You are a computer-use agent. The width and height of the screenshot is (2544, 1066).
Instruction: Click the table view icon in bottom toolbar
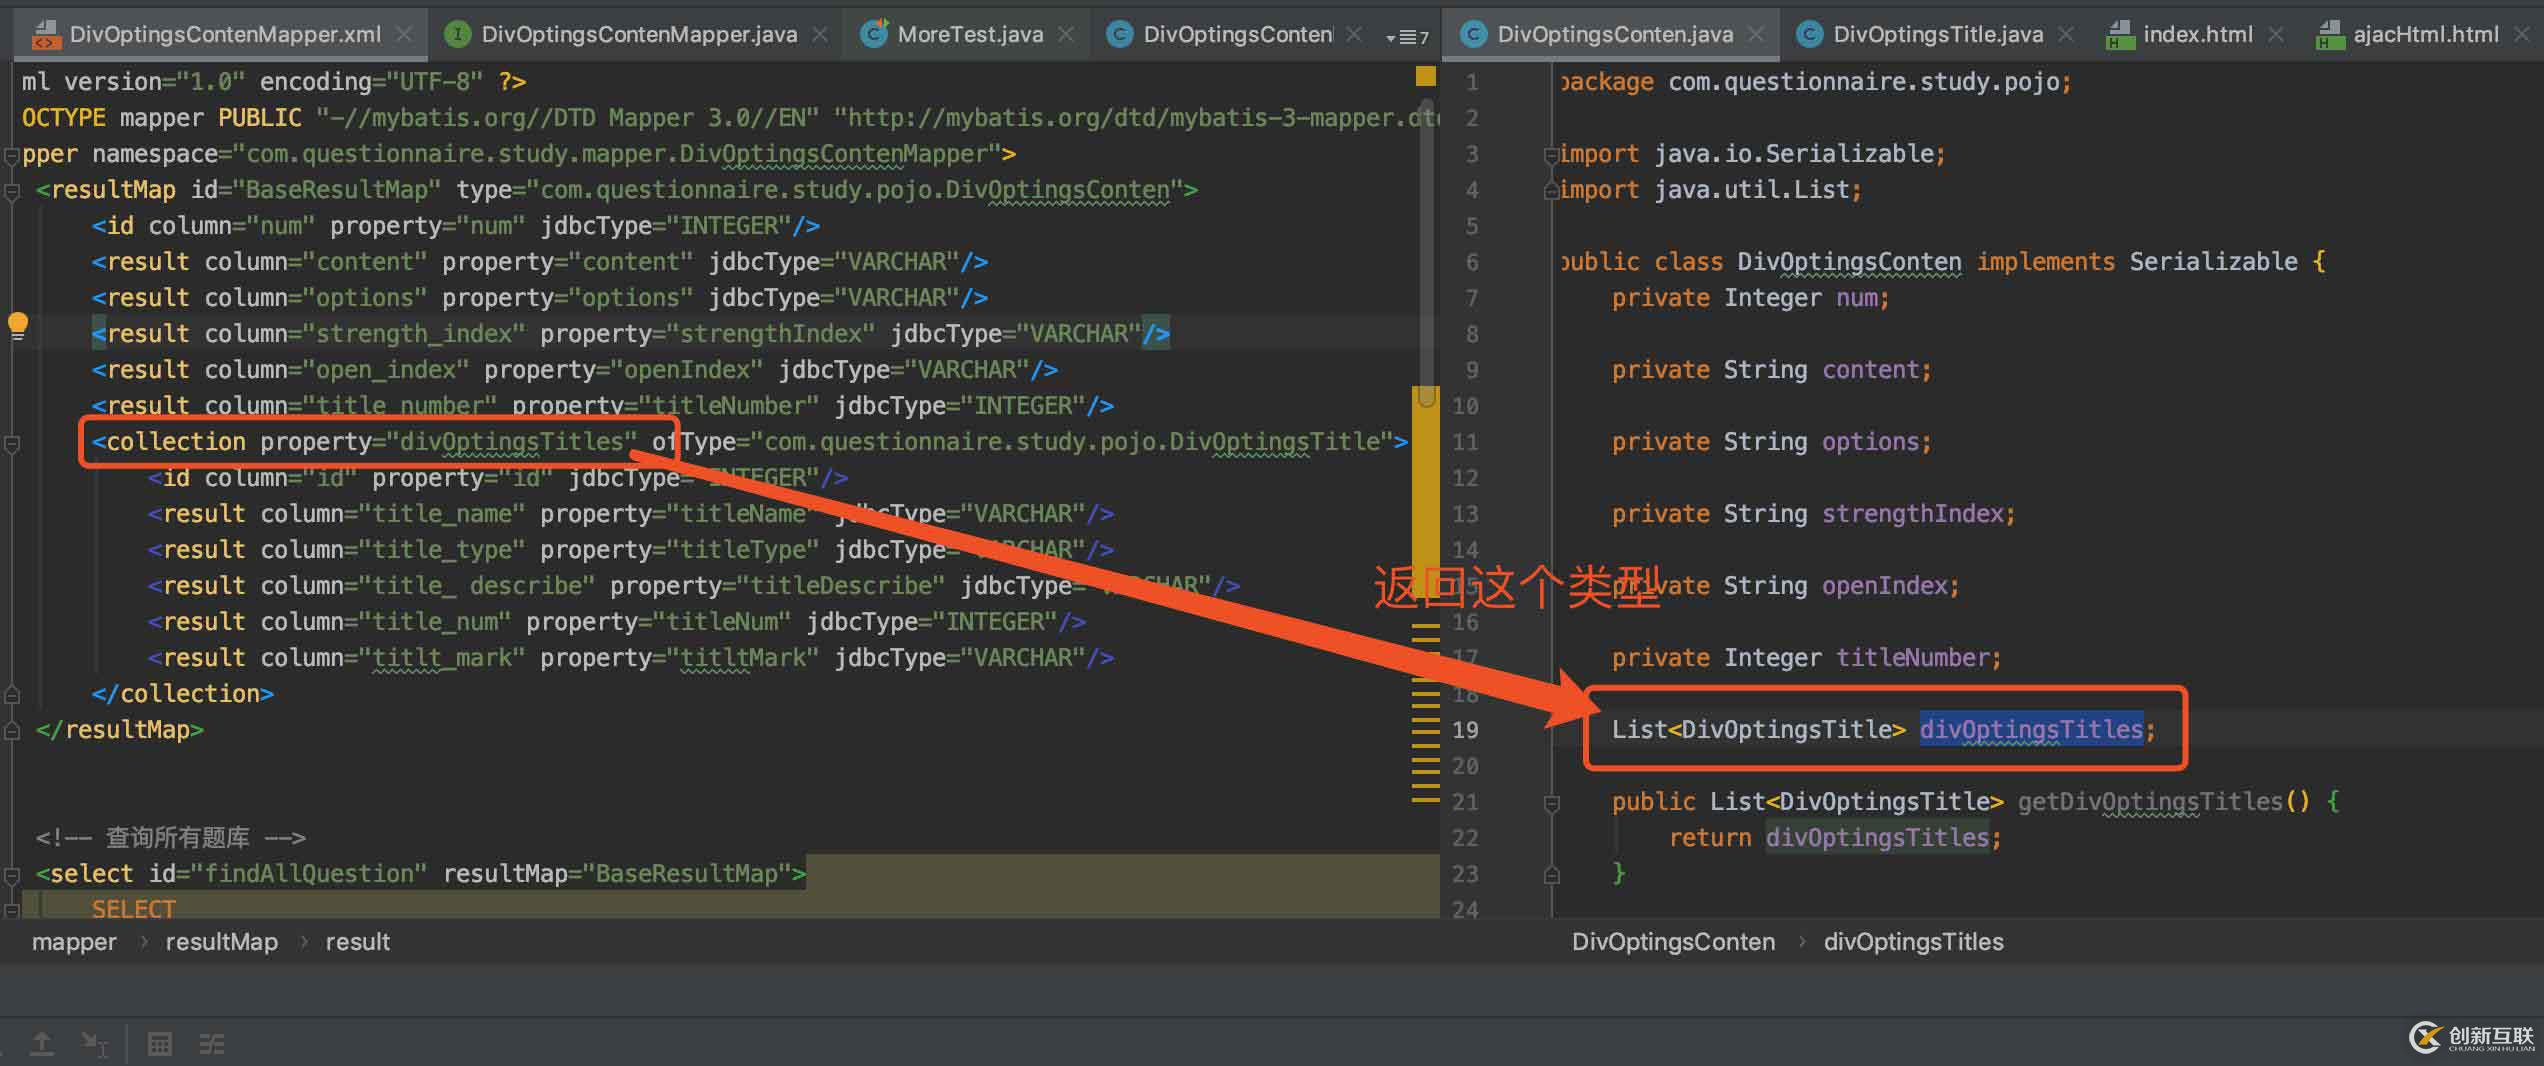[x=159, y=1044]
